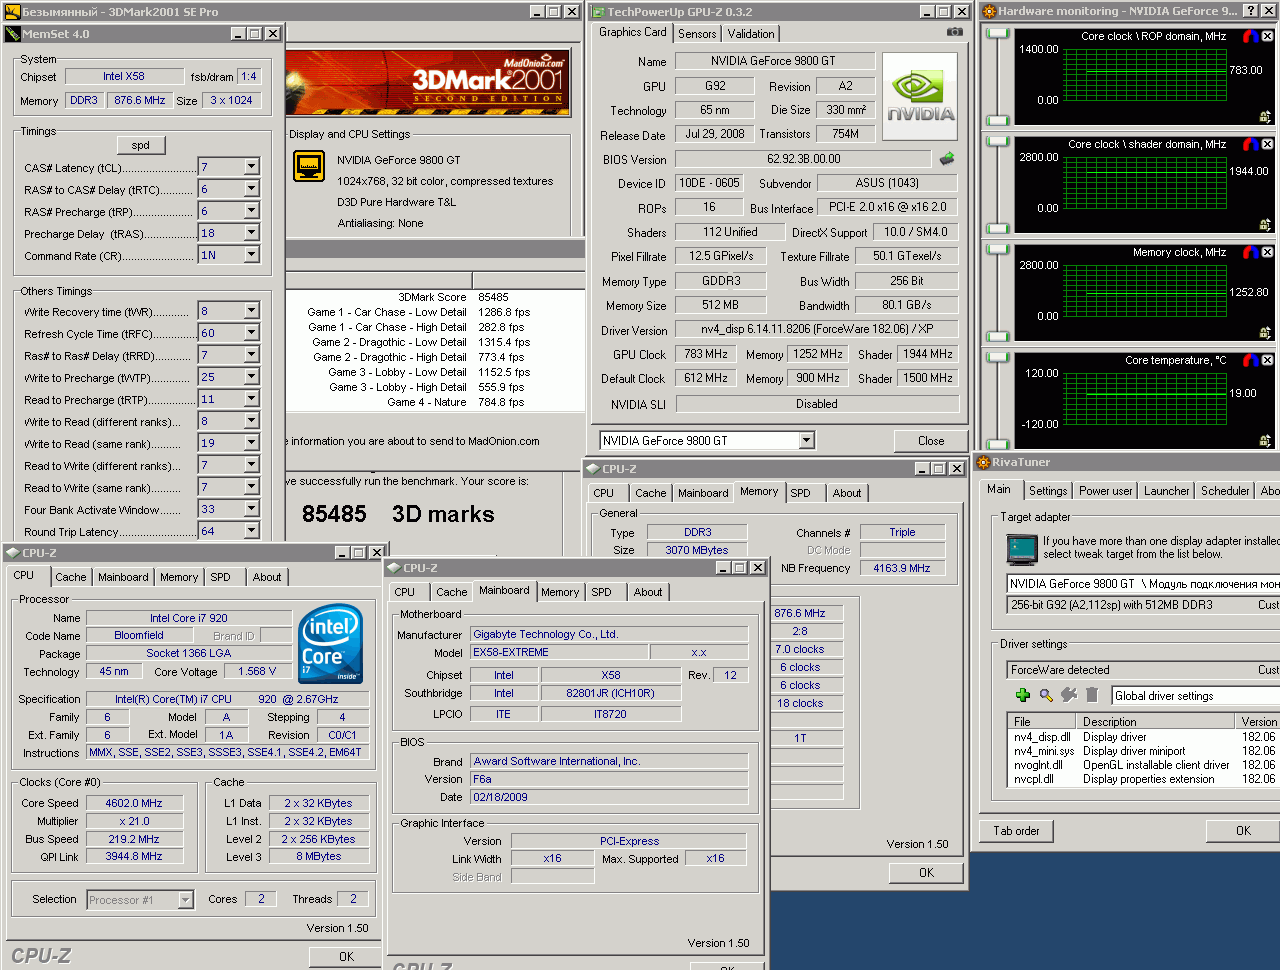The height and width of the screenshot is (970, 1280).
Task: Click BIOS save icon next to BIOS Version
Action: point(947,158)
